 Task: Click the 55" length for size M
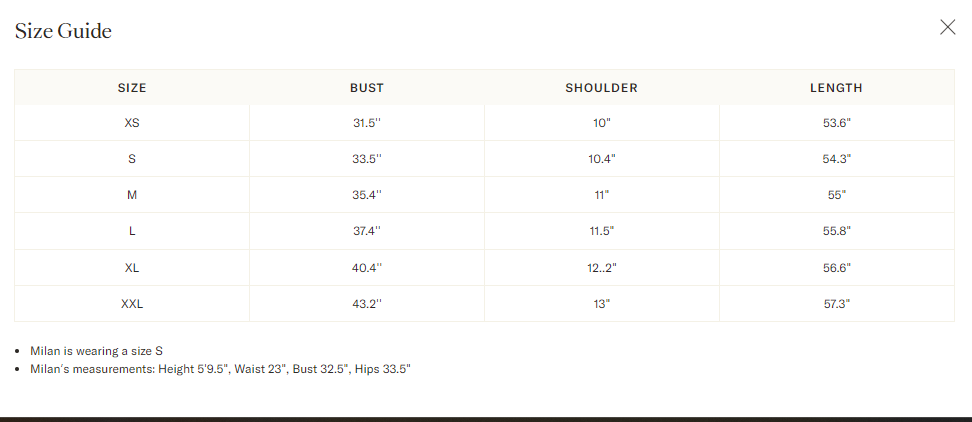(x=836, y=195)
